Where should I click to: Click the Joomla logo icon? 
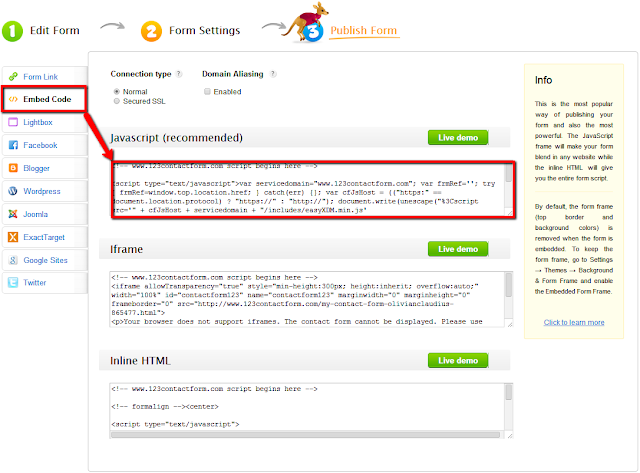point(13,214)
